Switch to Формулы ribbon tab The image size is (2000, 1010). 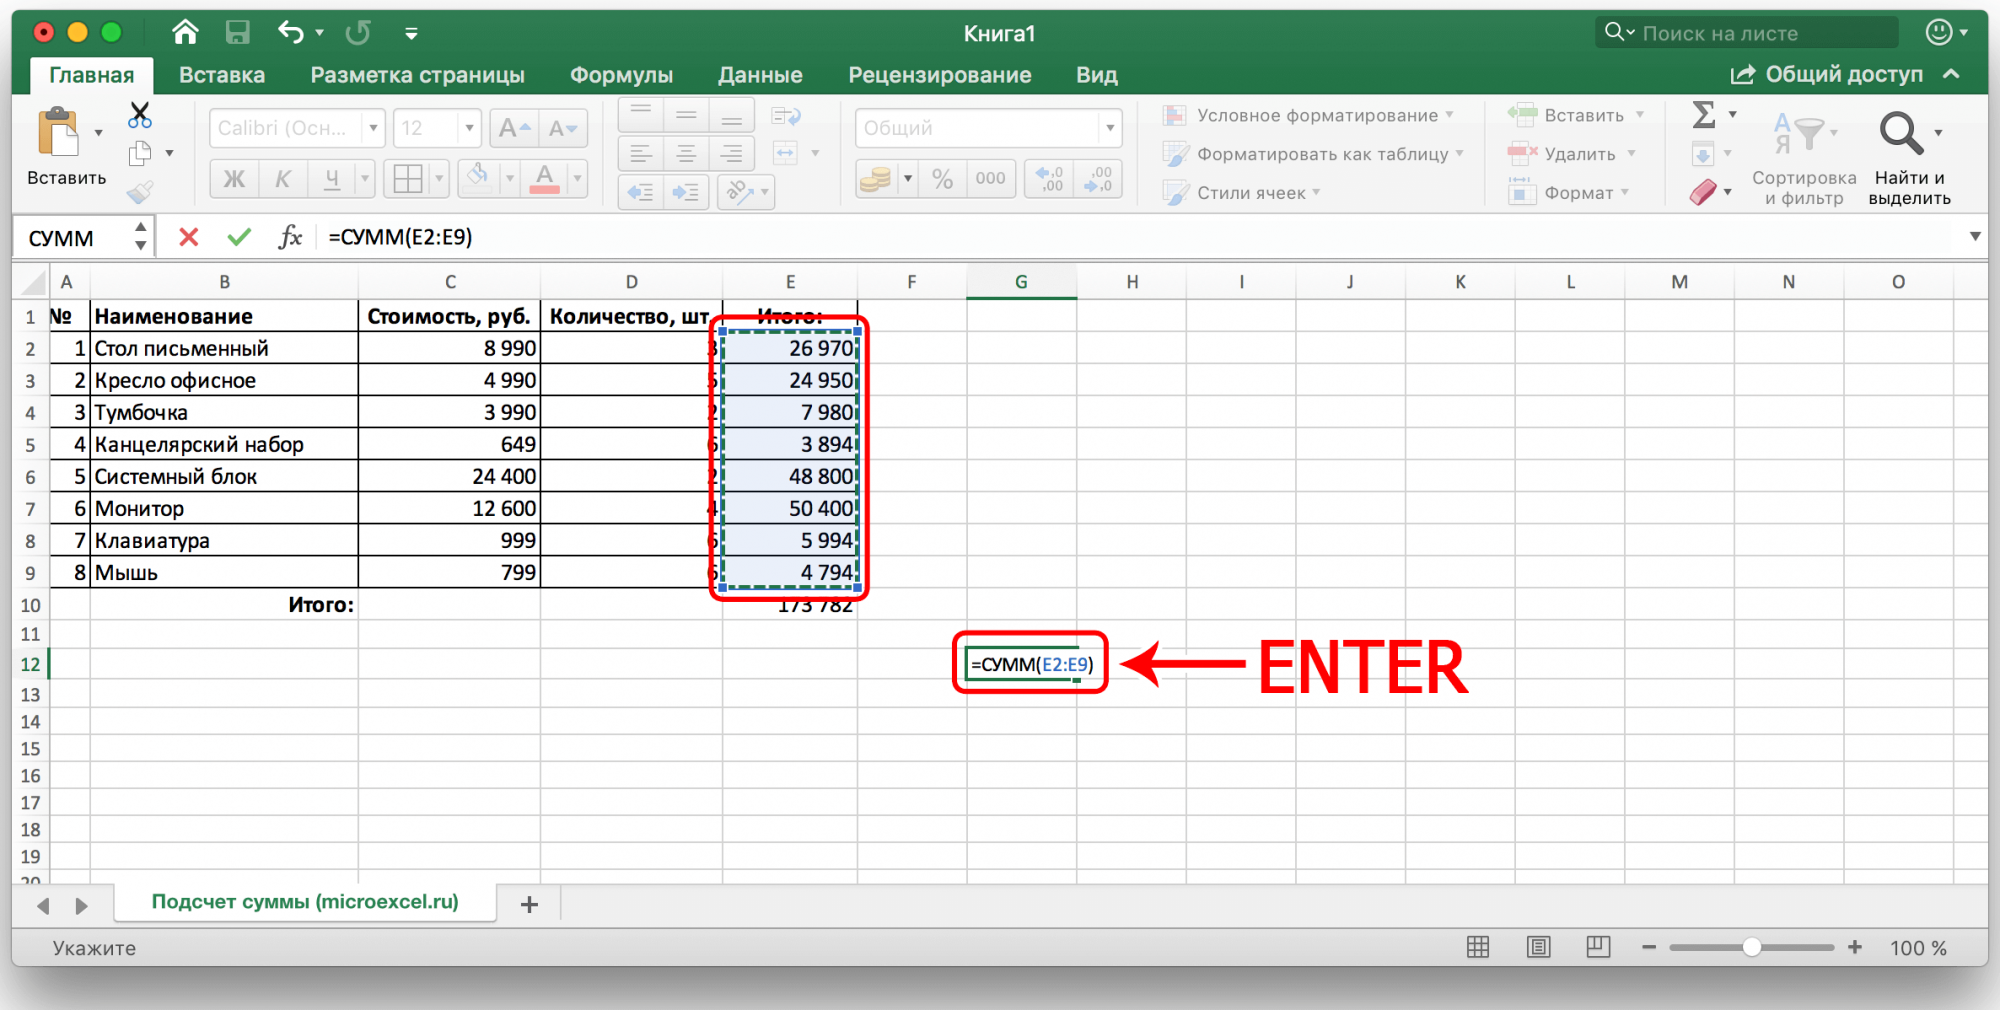621,75
